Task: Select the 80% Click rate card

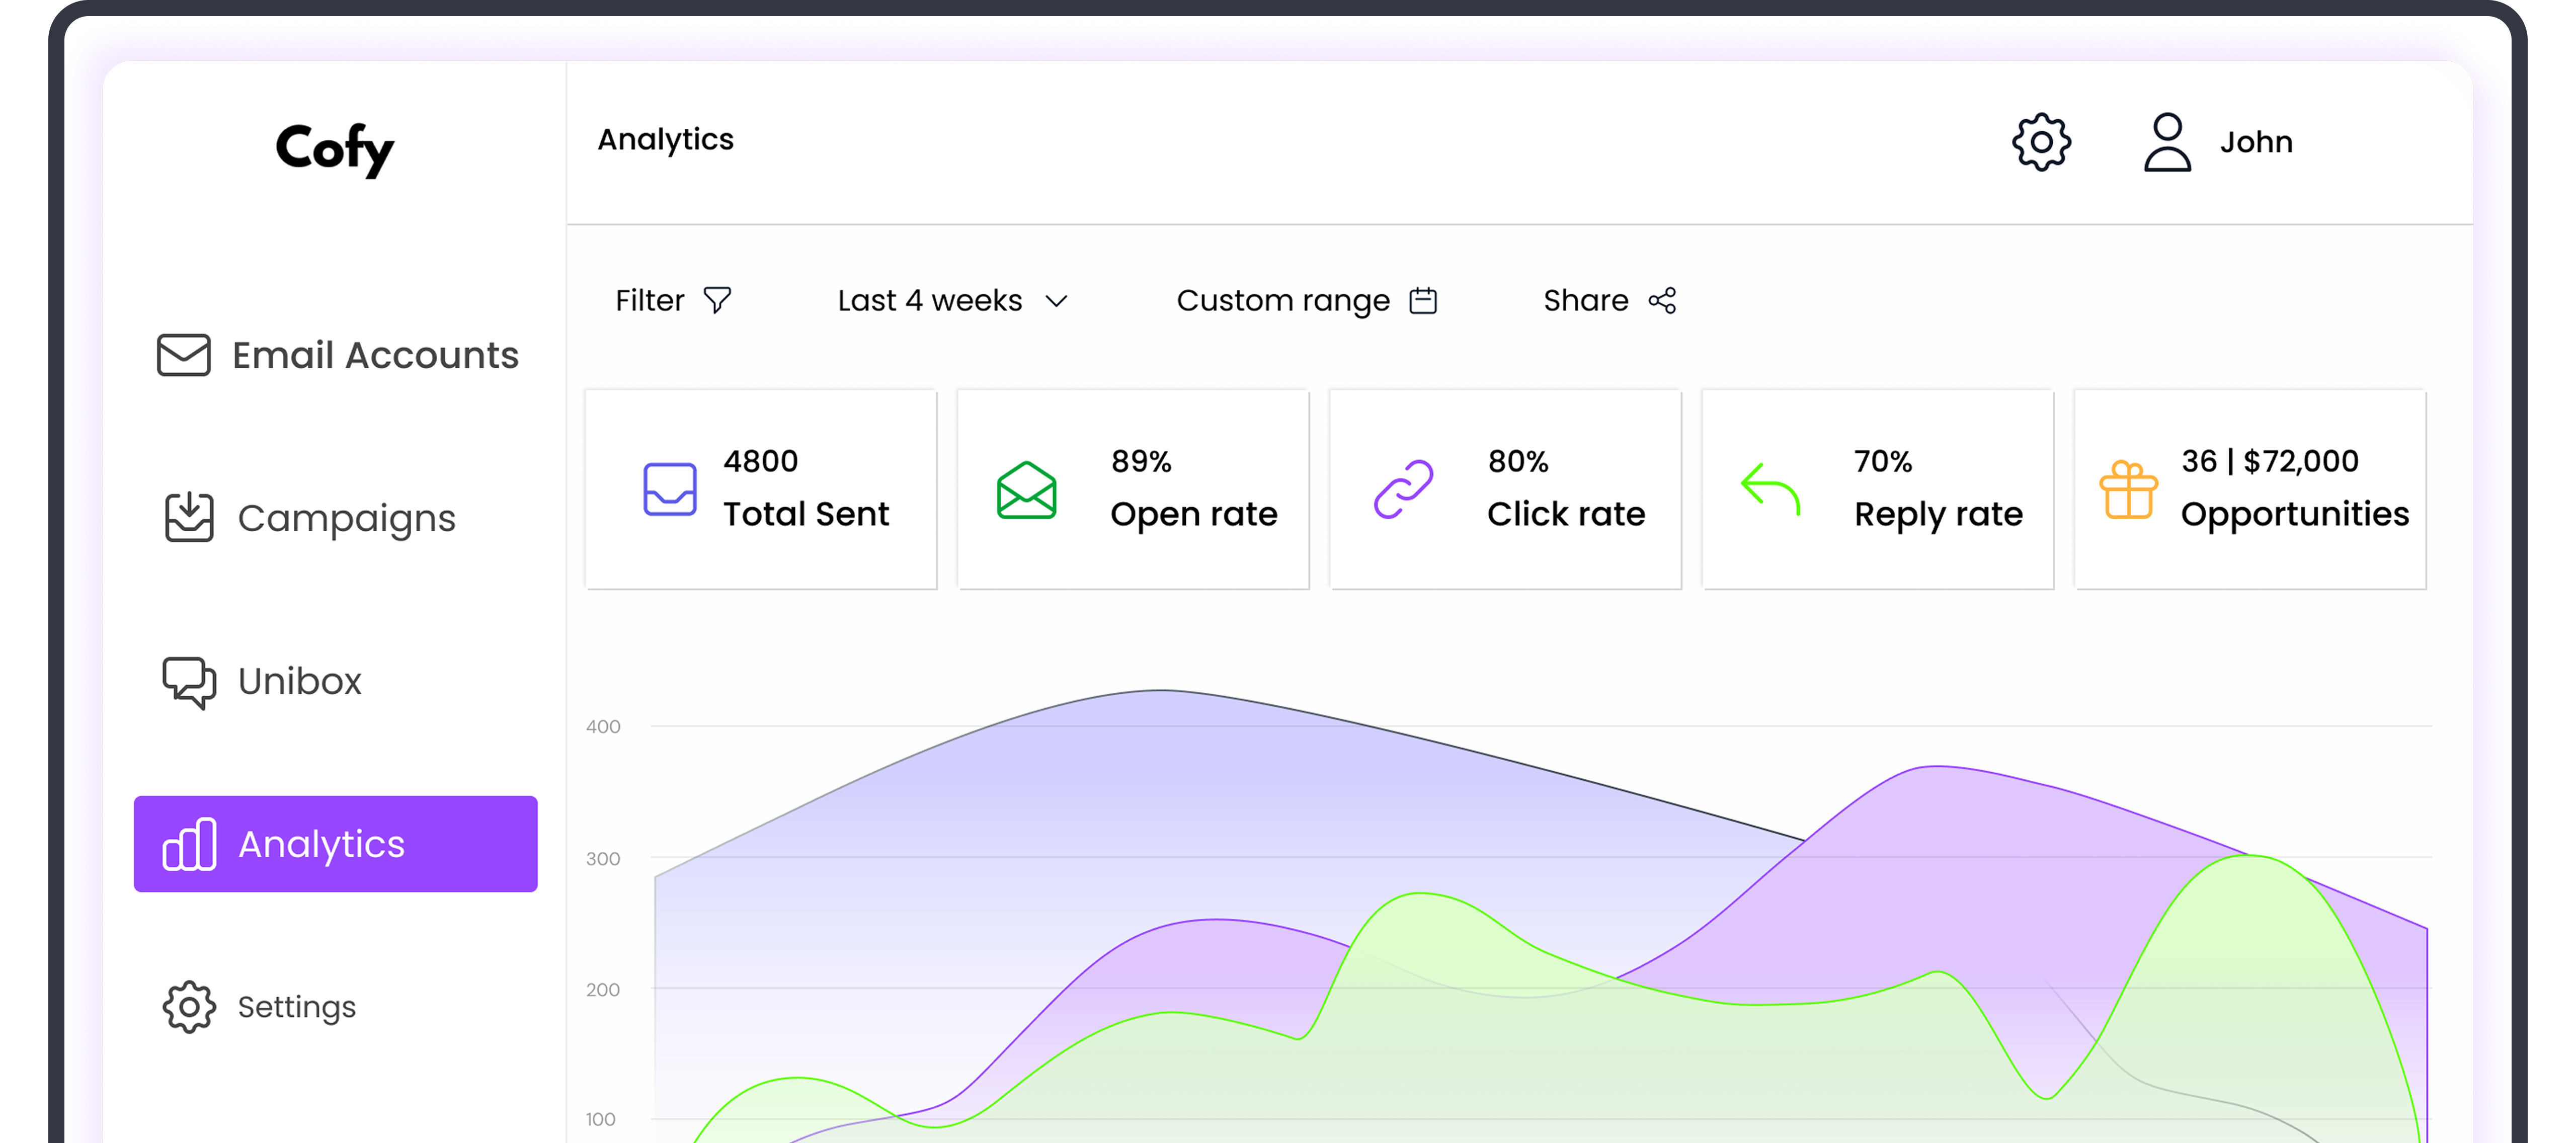Action: (1505, 489)
